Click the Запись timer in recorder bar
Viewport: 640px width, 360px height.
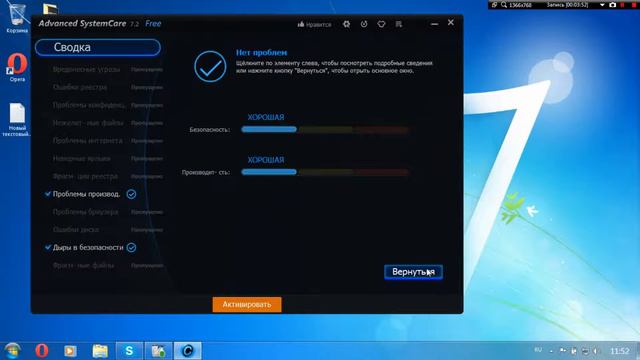[567, 5]
